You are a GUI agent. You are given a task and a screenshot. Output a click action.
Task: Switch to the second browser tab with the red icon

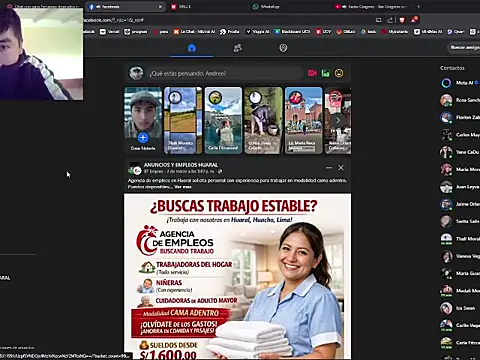(182, 7)
